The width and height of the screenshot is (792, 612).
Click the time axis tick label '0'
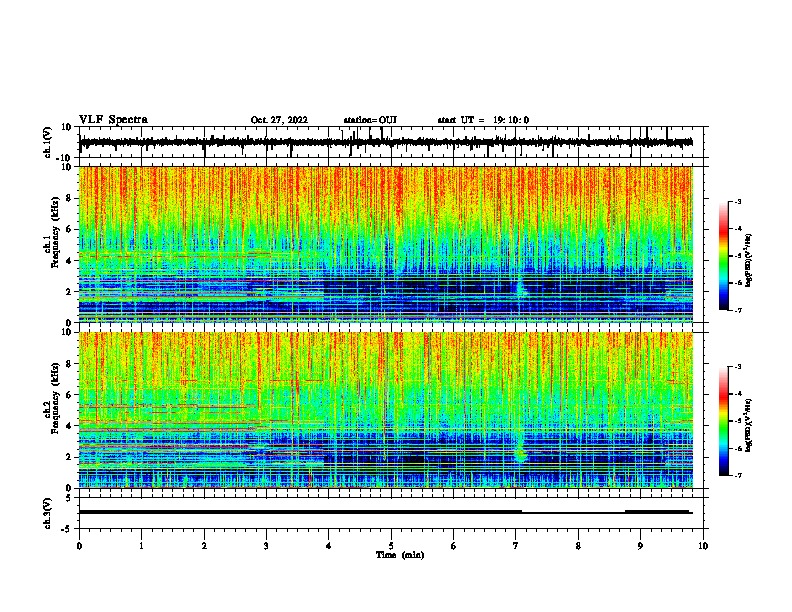point(79,546)
